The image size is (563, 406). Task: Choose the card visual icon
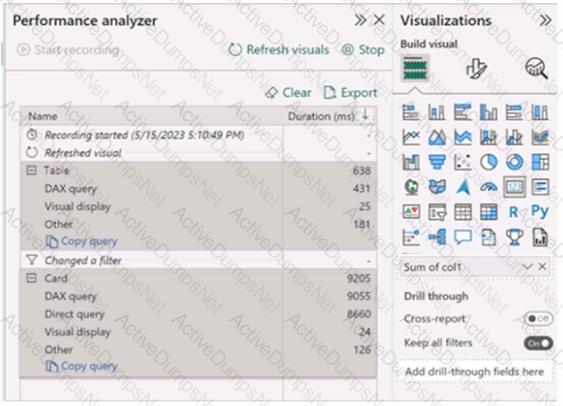pyautogui.click(x=515, y=187)
